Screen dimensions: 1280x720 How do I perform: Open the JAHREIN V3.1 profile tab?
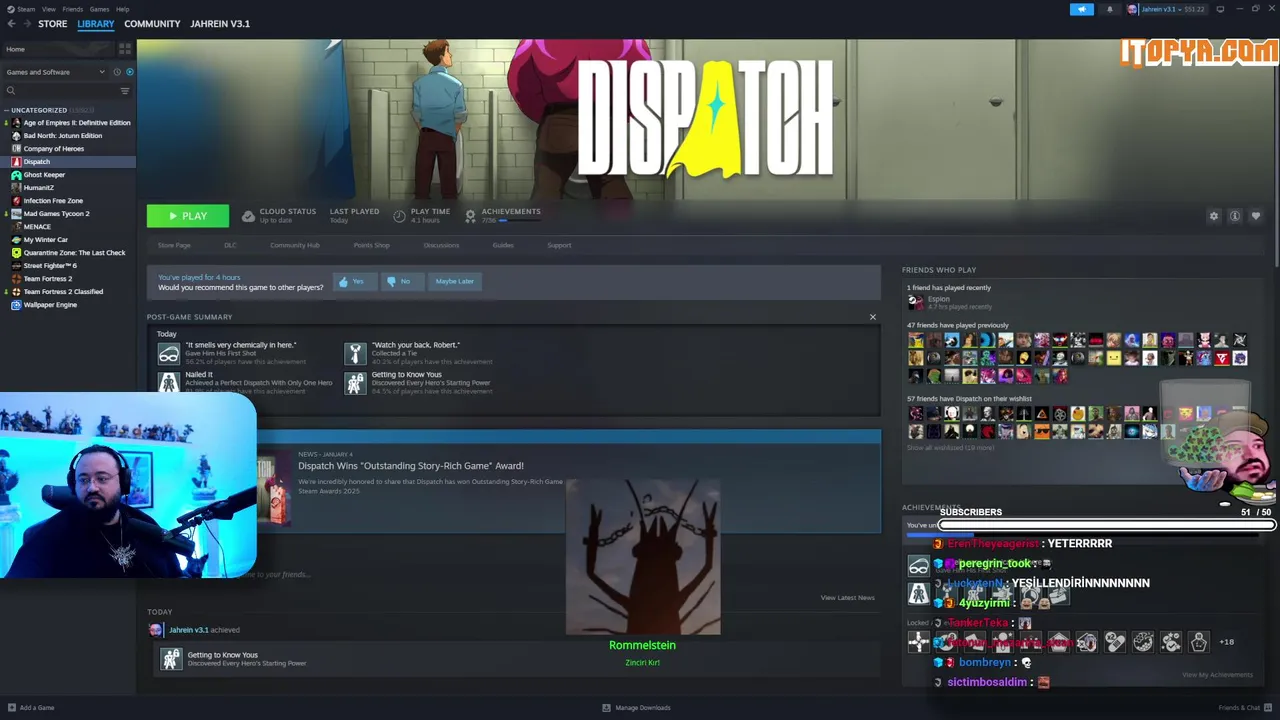[220, 24]
